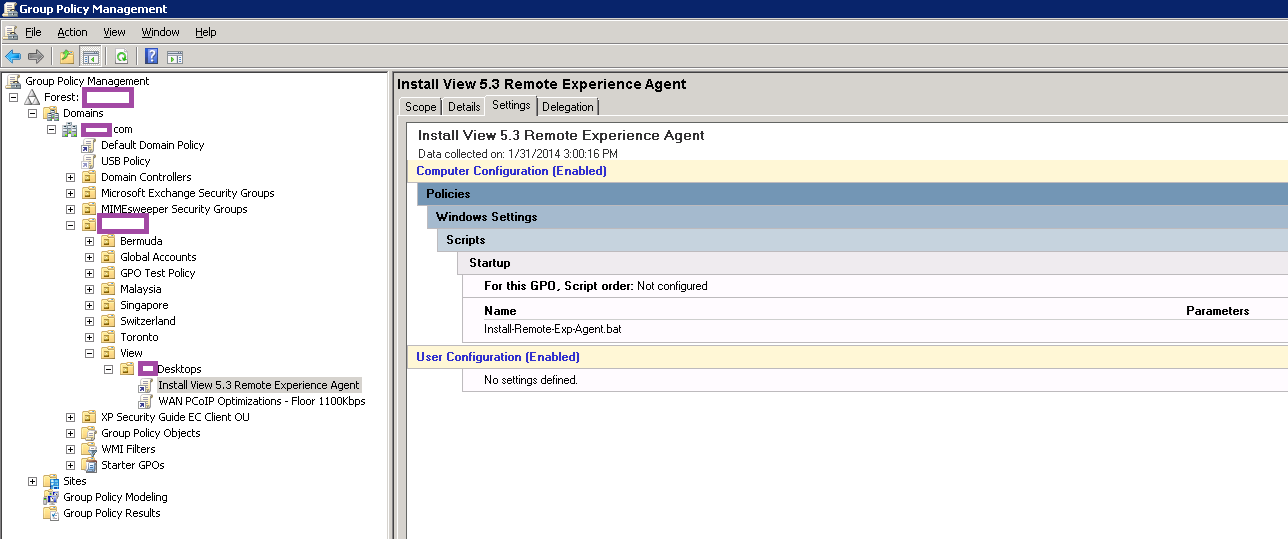Screen dimensions: 1288x539
Task: Expand the XP Security Guide EC Client OU
Action: (70, 417)
